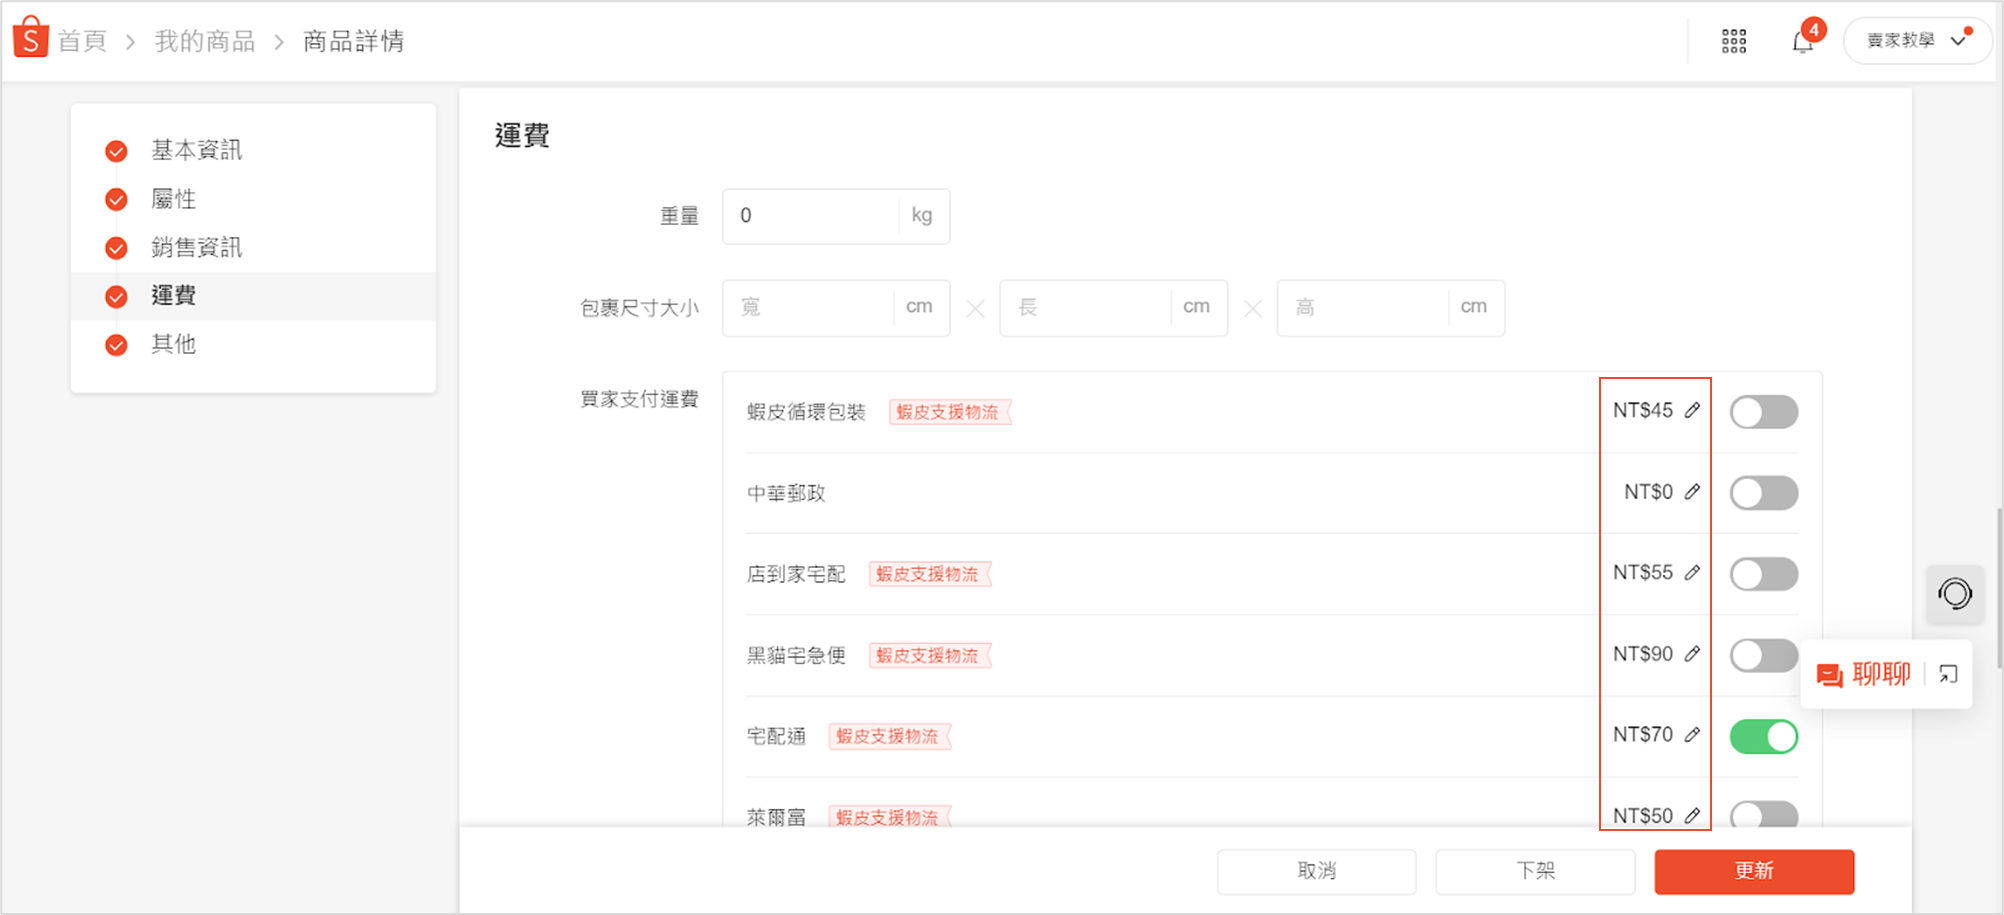Select 銷售資訊 in the sidebar
Viewport: 2004px width, 915px height.
tap(196, 247)
